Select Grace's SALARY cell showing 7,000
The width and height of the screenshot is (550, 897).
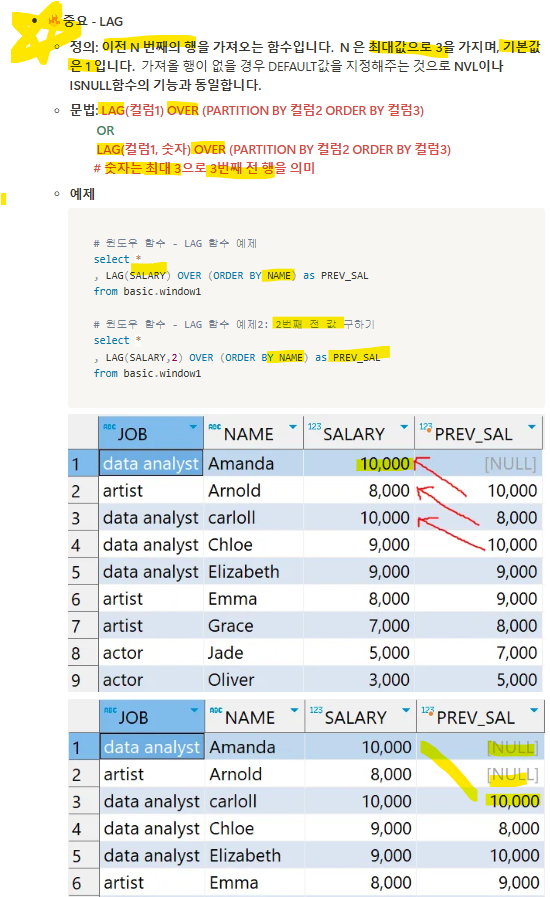358,626
